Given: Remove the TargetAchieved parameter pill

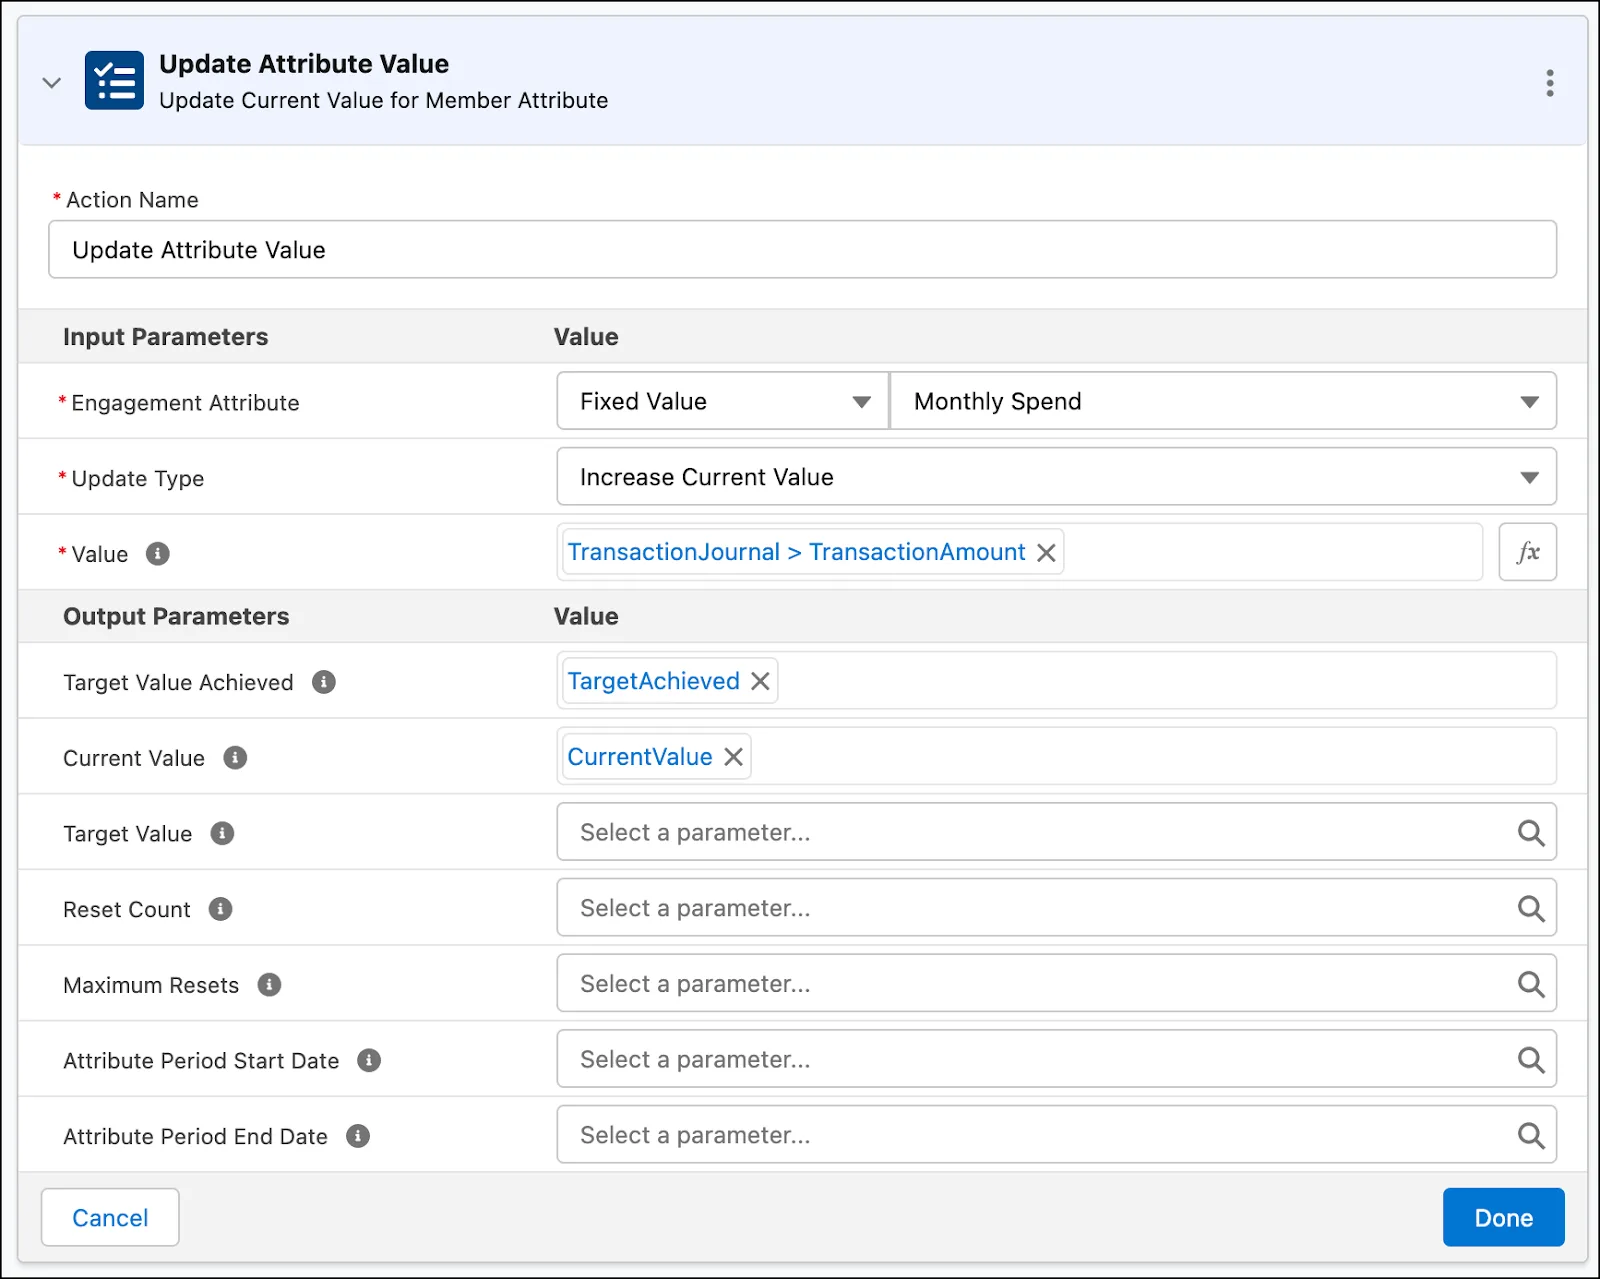Looking at the screenshot, I should pyautogui.click(x=760, y=681).
